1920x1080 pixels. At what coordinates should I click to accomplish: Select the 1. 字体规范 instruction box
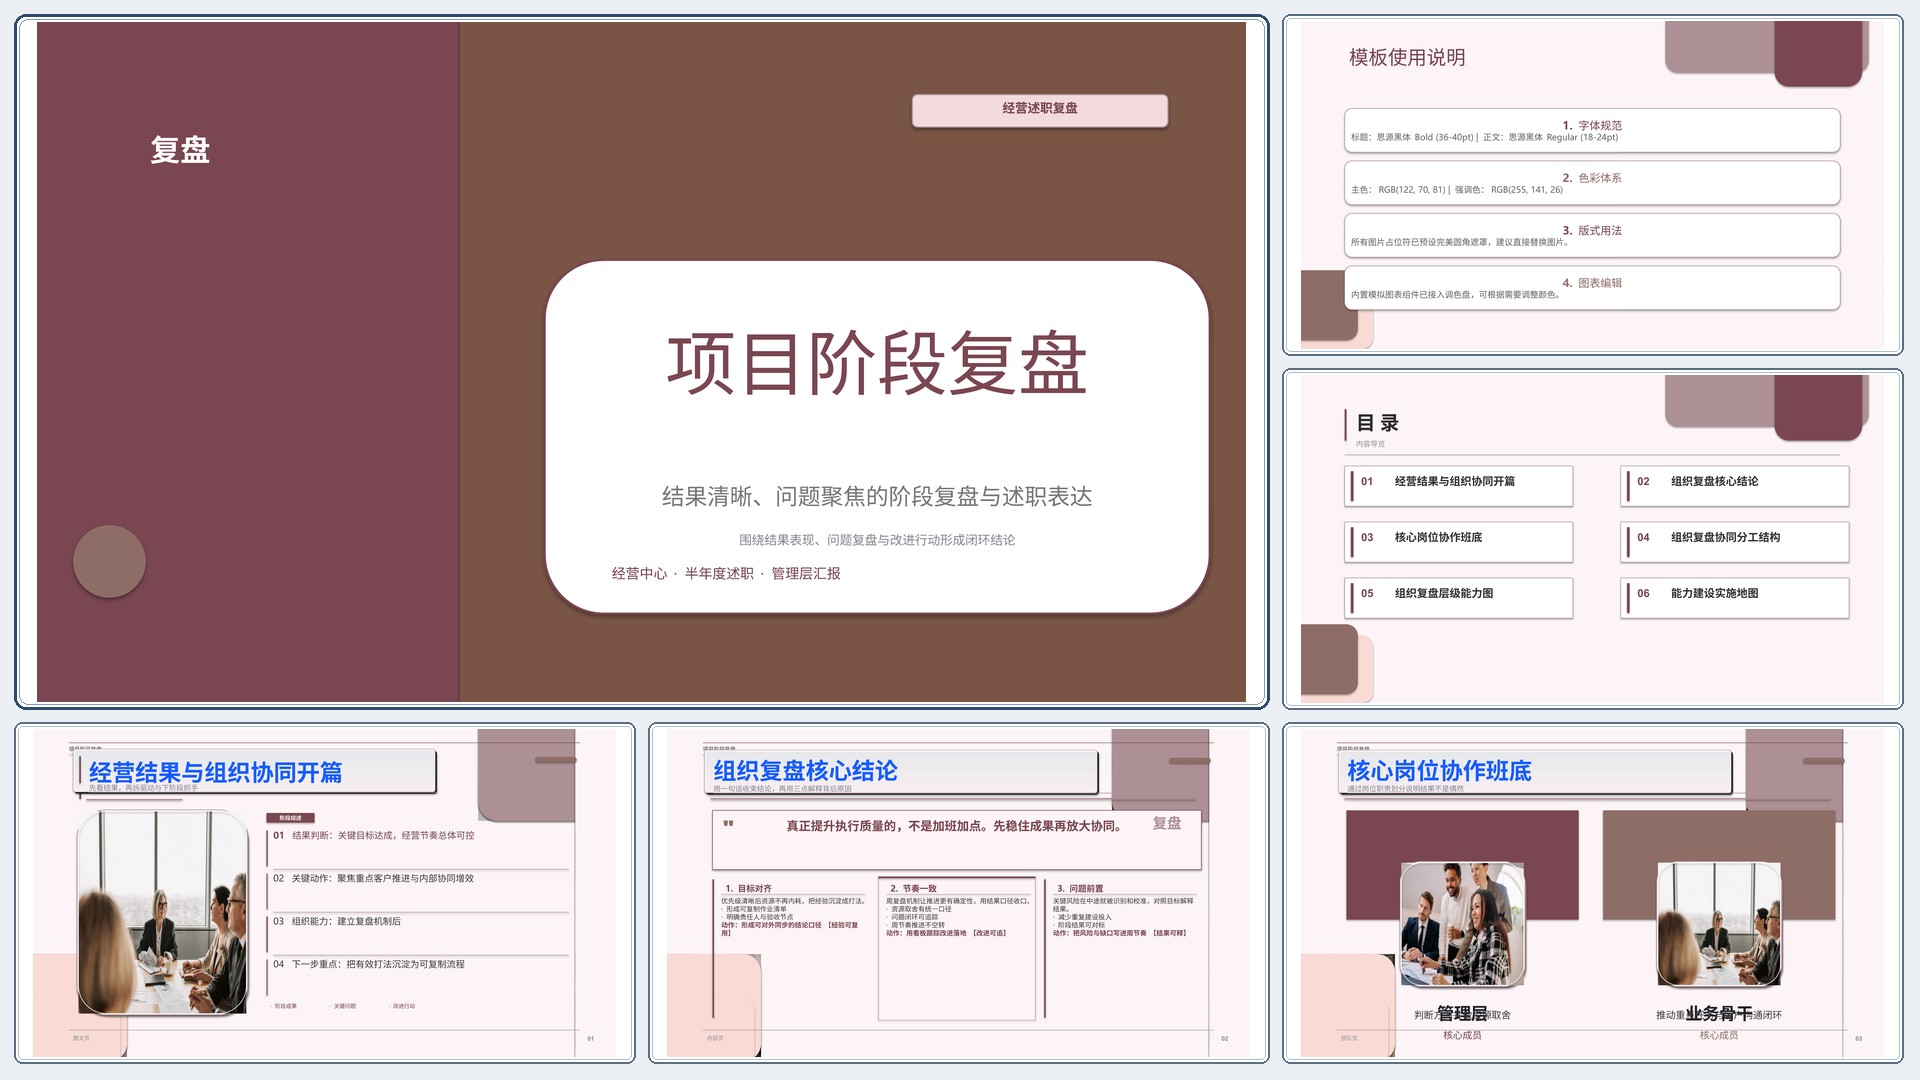(x=1592, y=131)
